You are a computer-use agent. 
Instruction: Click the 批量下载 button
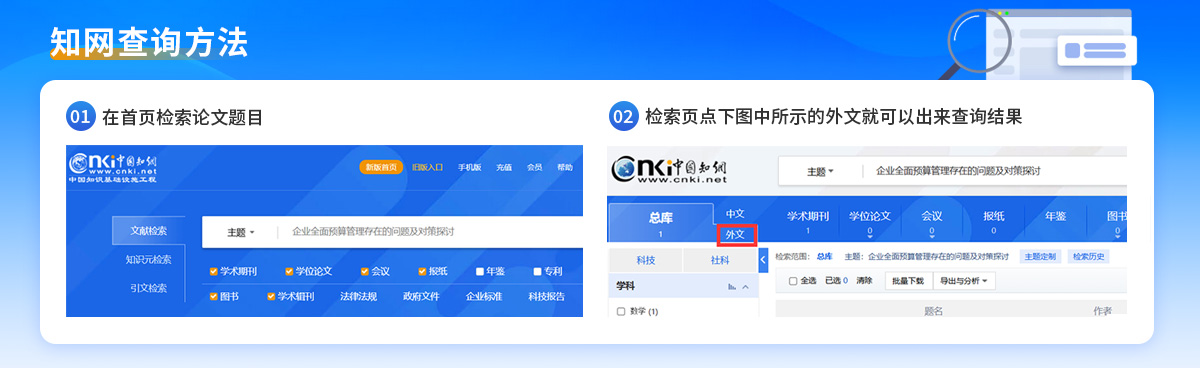909,281
